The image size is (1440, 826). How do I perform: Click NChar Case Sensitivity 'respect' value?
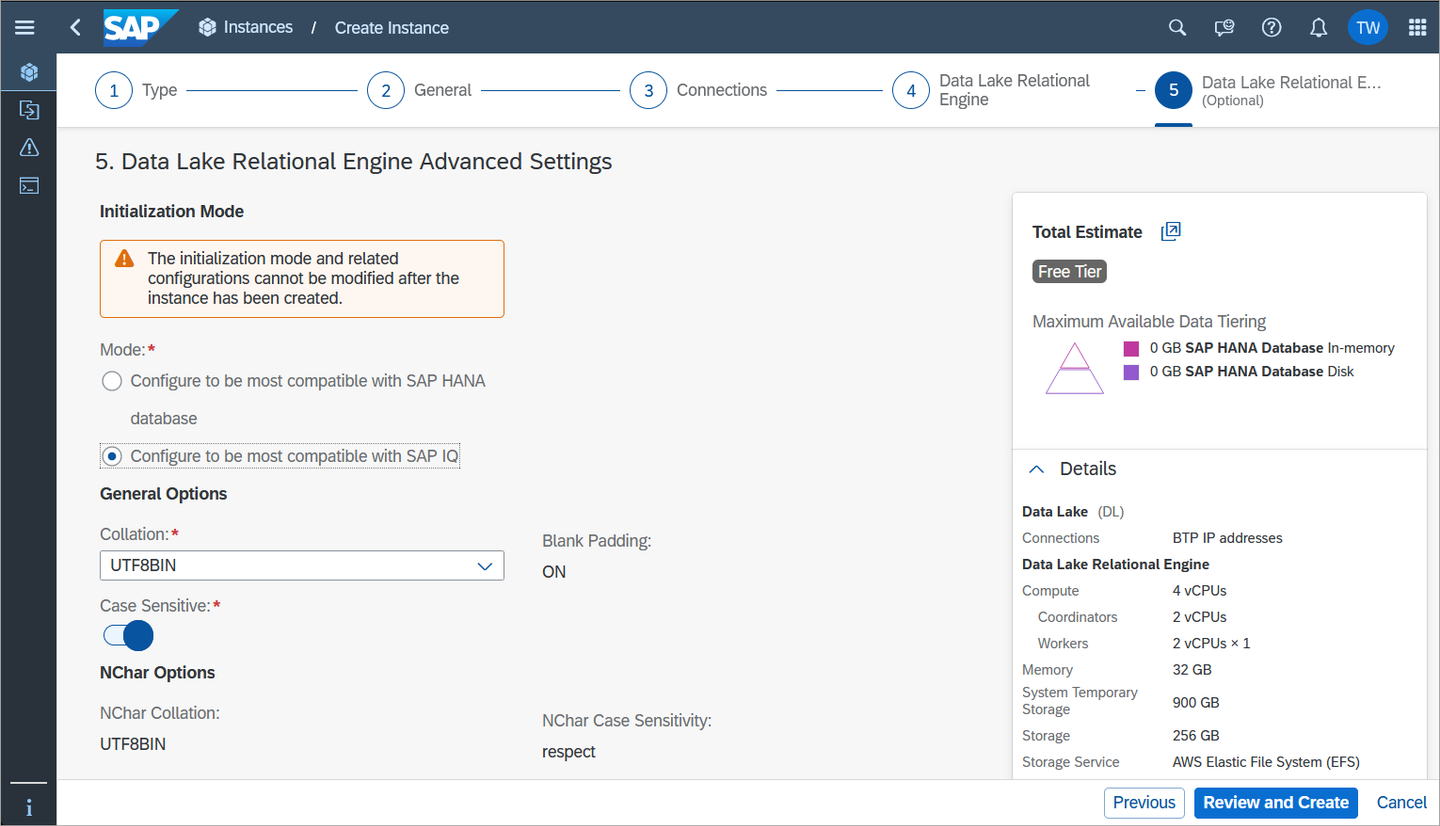pos(569,752)
